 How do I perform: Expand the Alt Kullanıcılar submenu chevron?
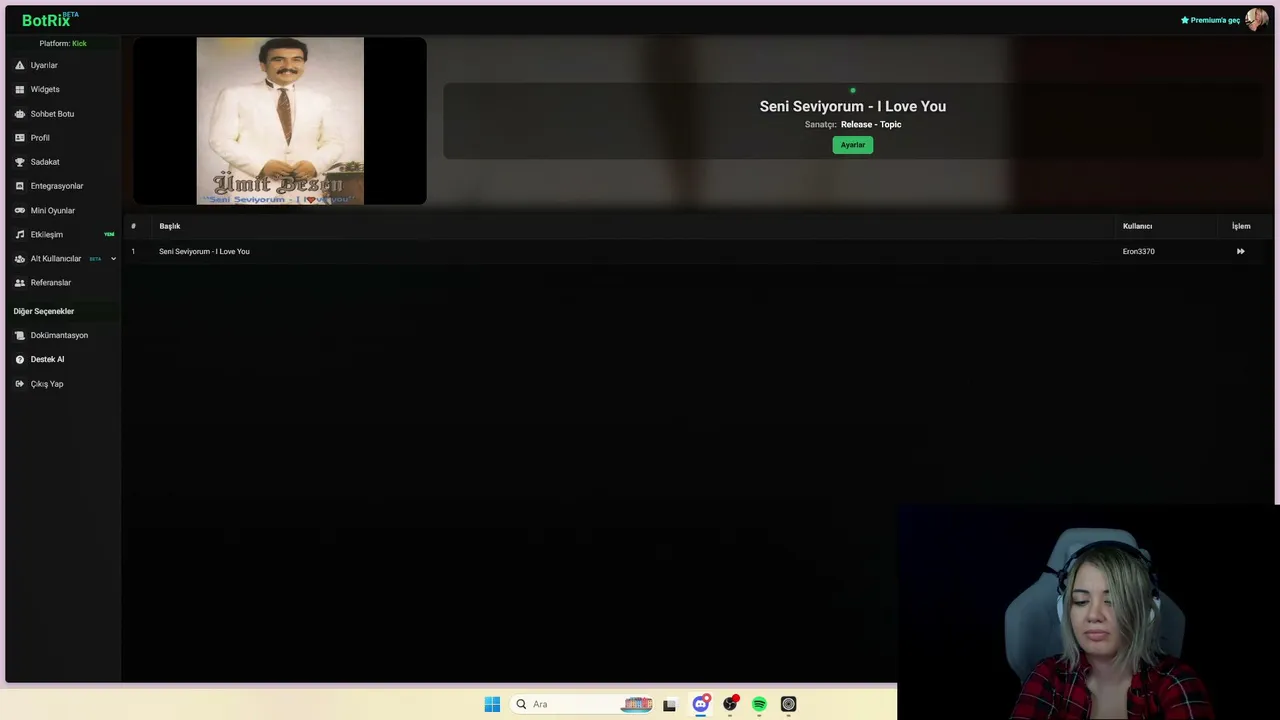coord(113,259)
